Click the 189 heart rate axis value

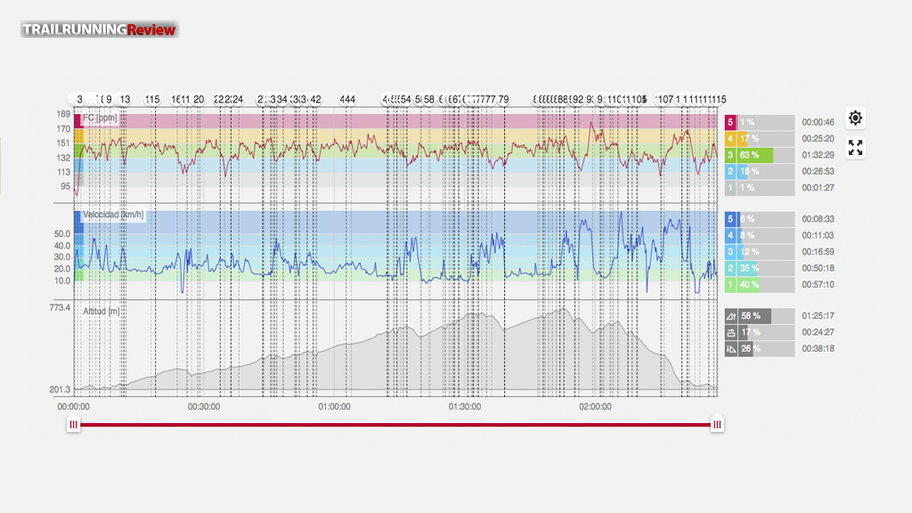tap(63, 114)
